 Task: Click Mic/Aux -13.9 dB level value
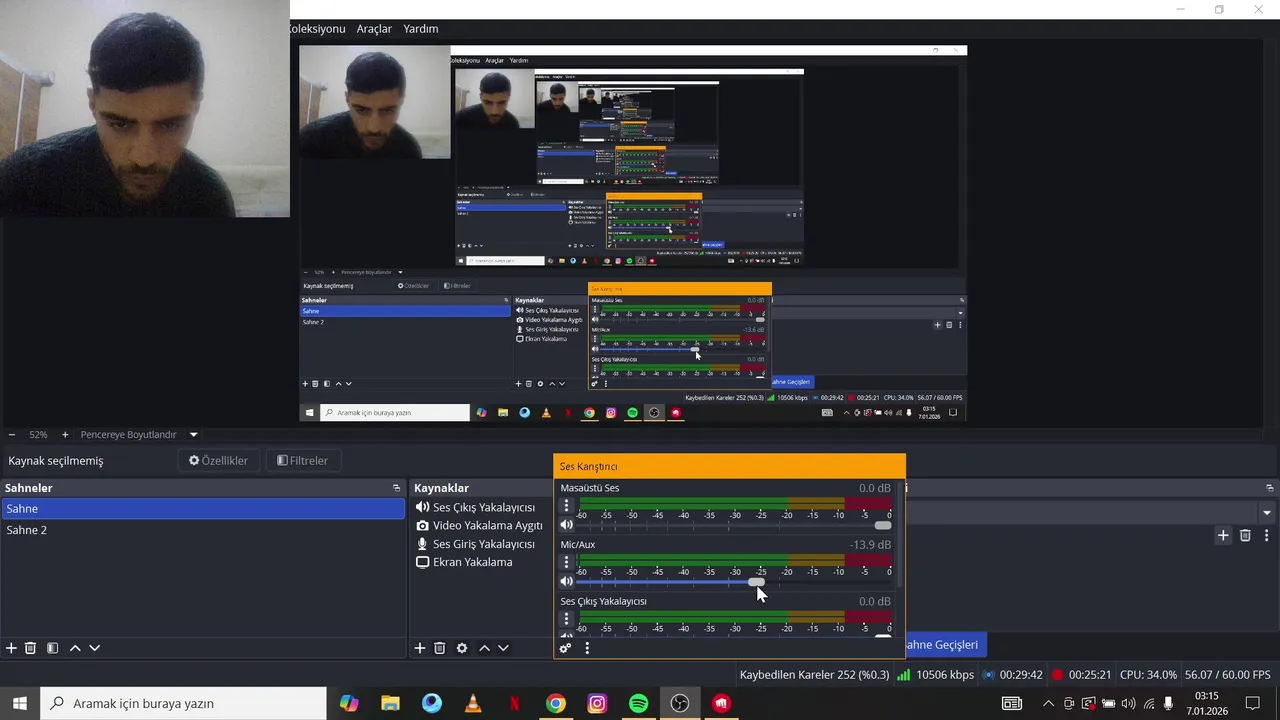(870, 545)
